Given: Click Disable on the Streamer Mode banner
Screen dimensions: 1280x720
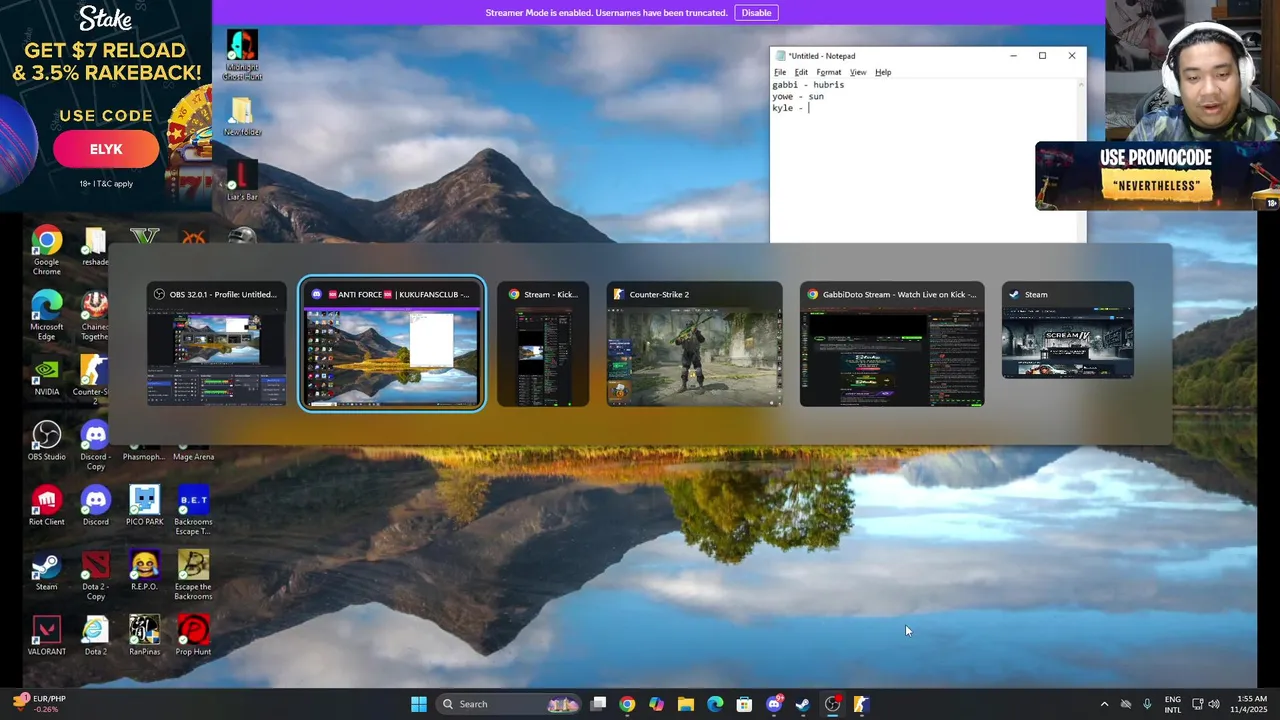Looking at the screenshot, I should click(756, 12).
